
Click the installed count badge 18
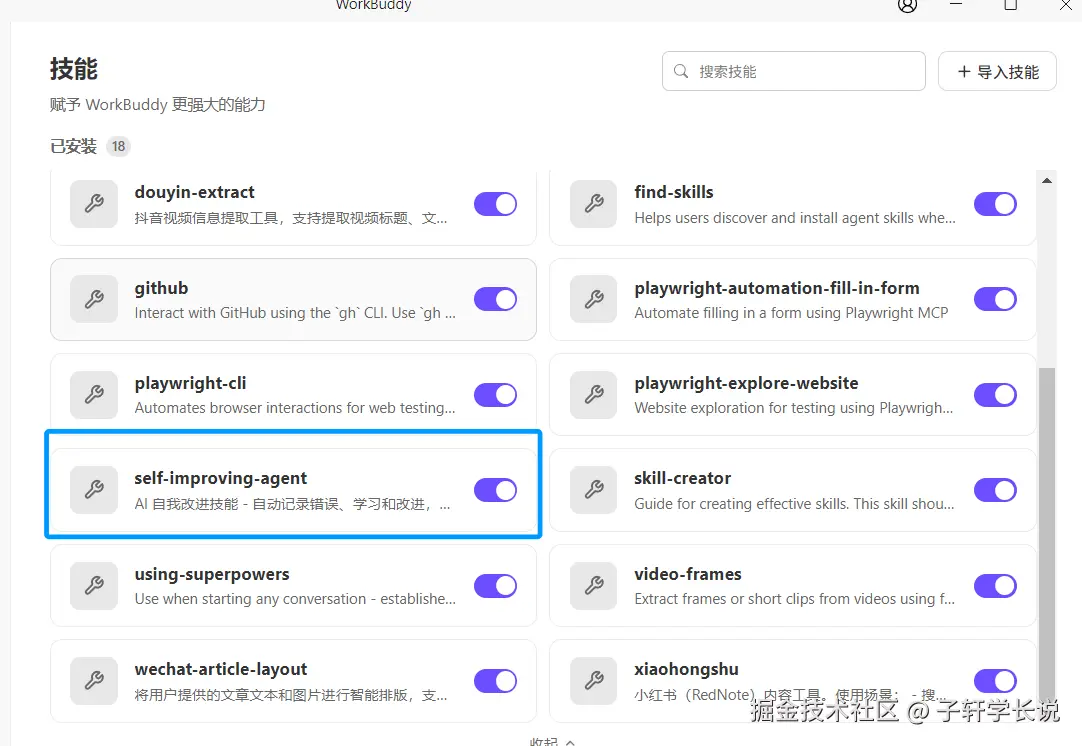(119, 146)
